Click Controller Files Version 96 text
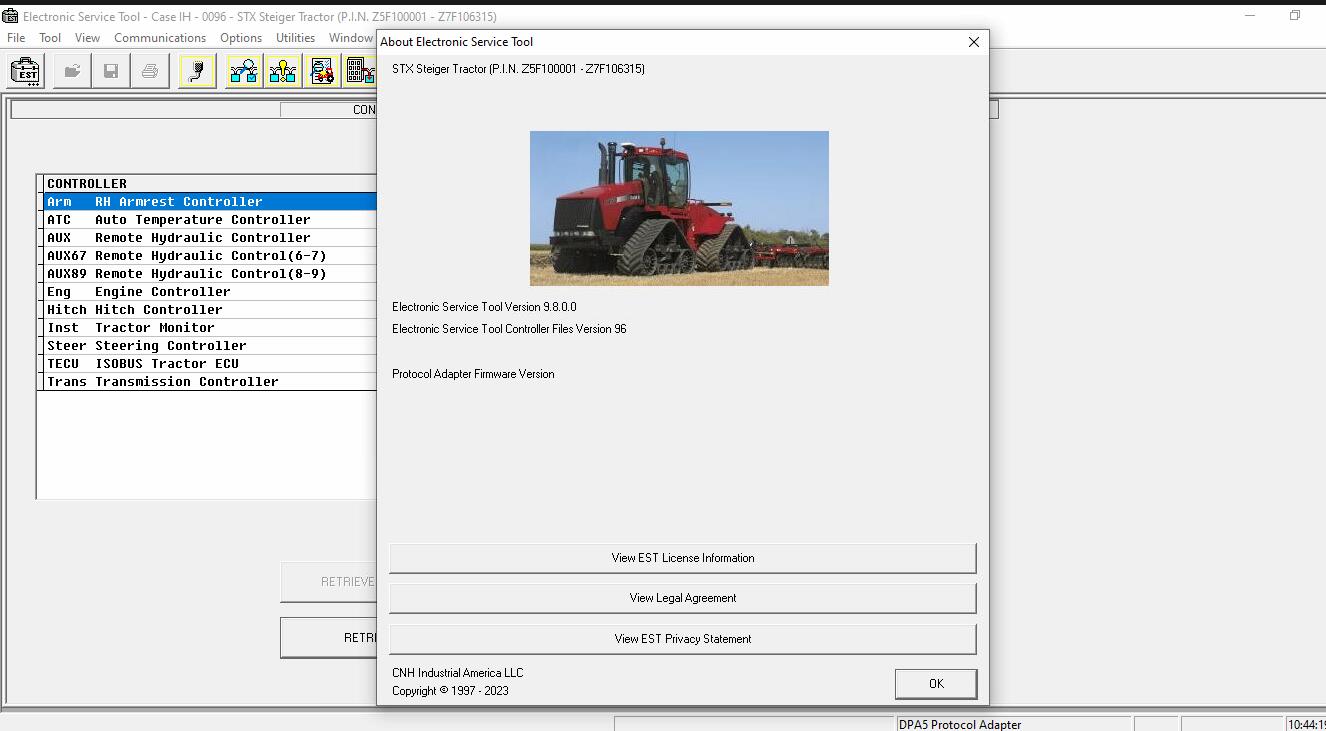 509,329
